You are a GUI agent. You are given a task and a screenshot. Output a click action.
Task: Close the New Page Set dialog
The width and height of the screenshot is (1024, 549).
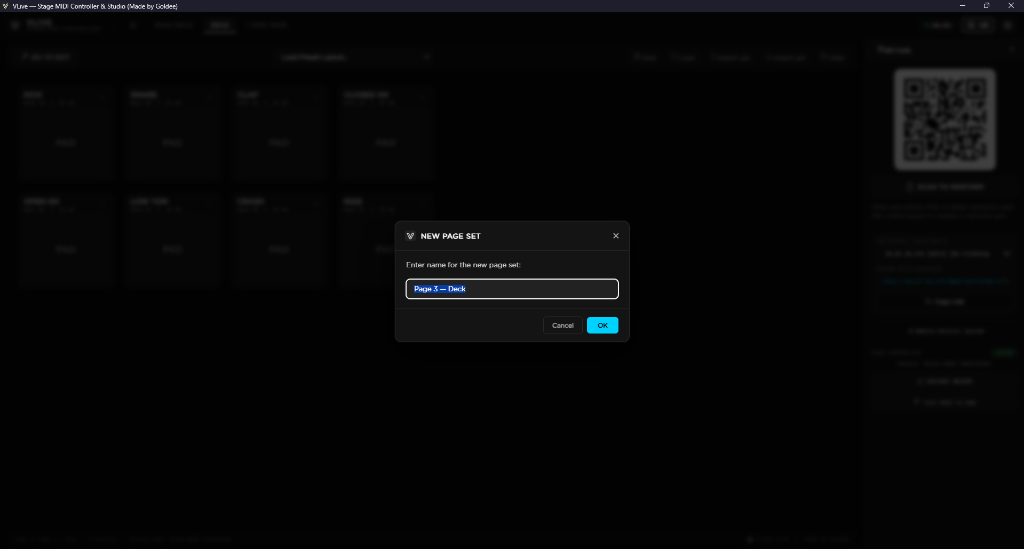pyautogui.click(x=615, y=236)
